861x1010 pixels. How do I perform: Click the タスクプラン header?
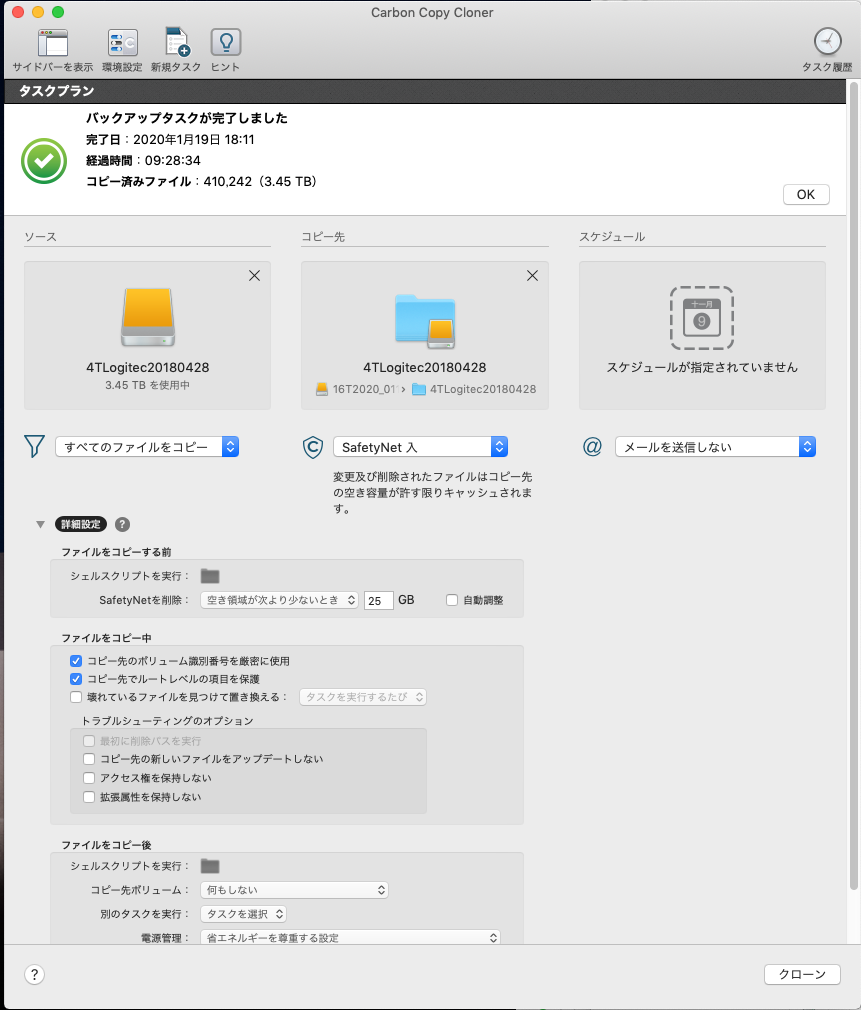(57, 91)
